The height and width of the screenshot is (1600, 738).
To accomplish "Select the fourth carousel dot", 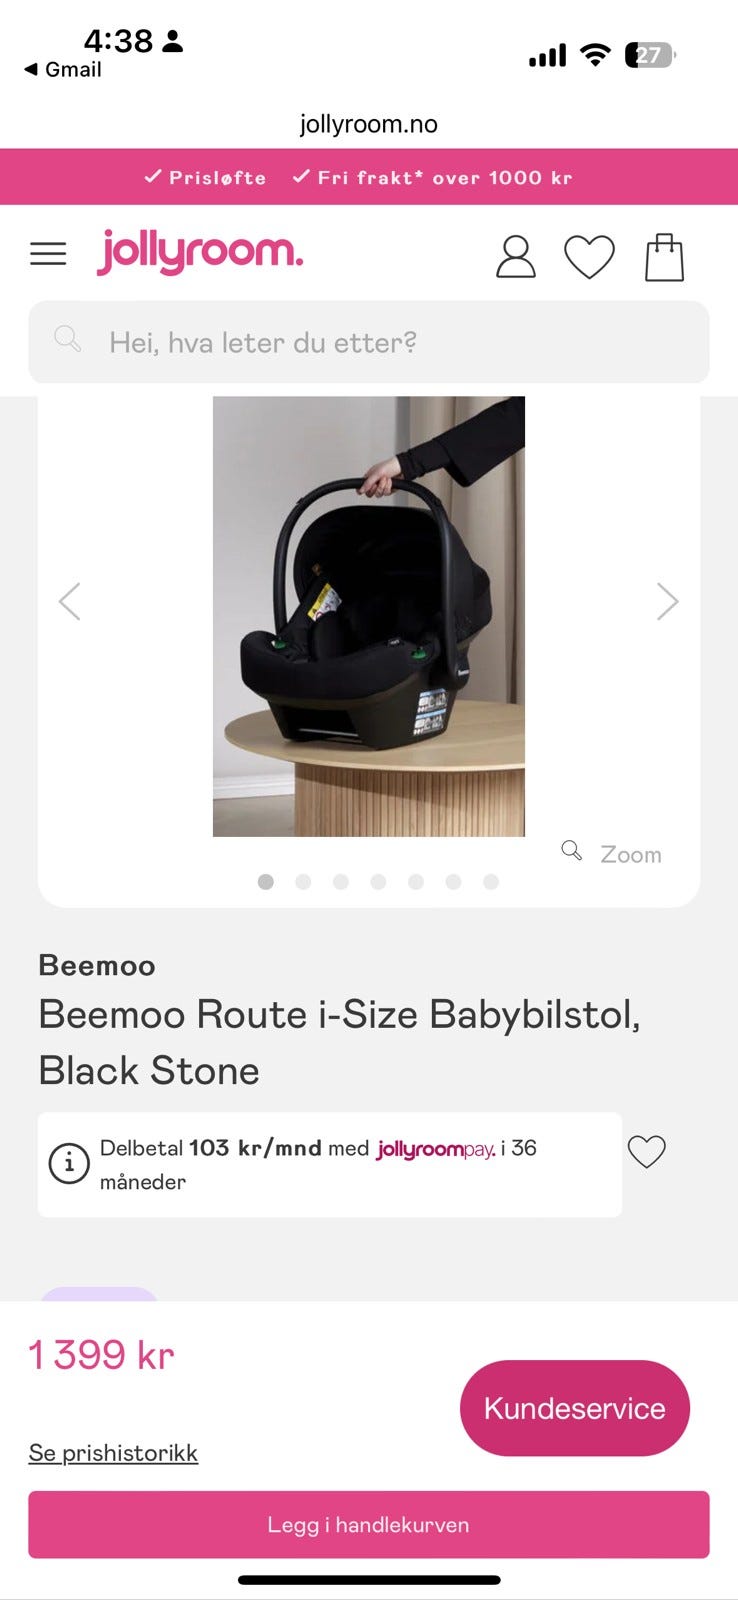I will coord(378,881).
